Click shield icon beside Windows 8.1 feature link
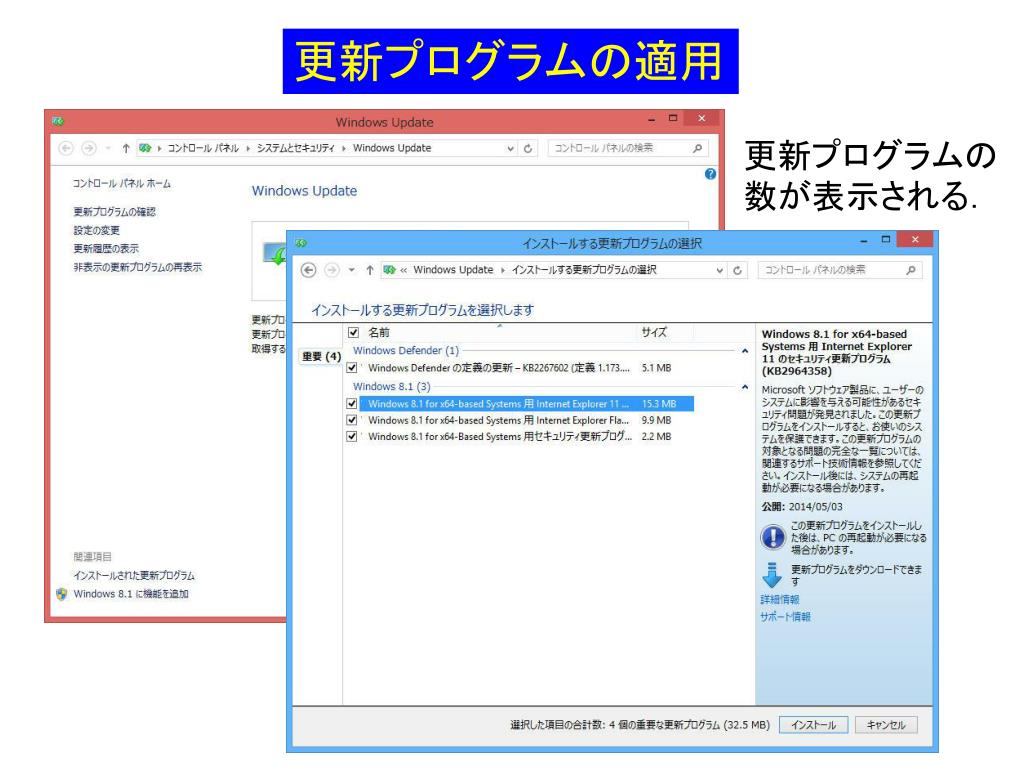This screenshot has height=768, width=1024. (62, 594)
